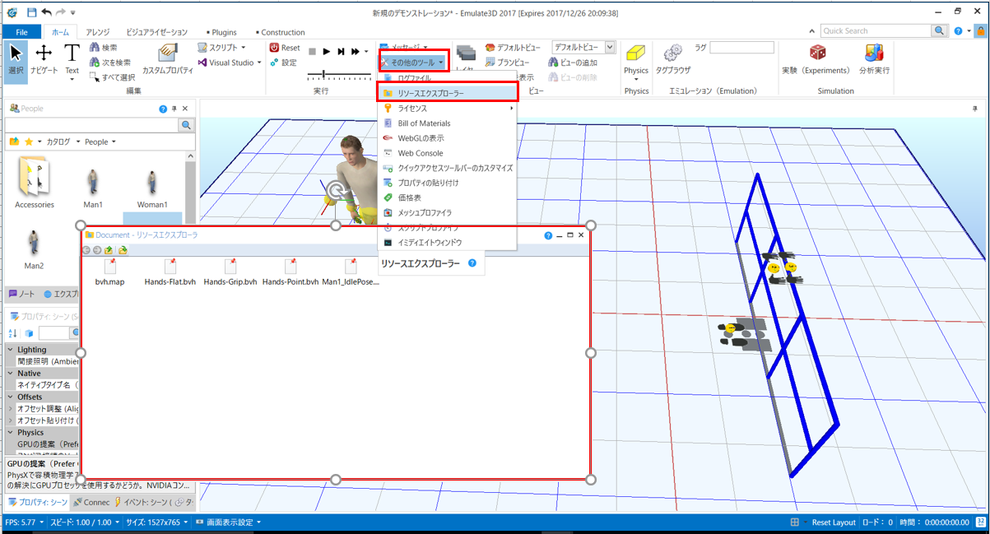Select Hands-Flat.bvh file
The image size is (990, 534).
pyautogui.click(x=170, y=271)
